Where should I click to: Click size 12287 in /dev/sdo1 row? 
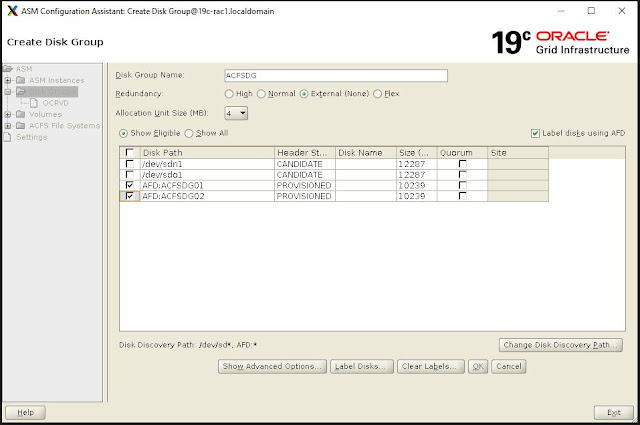[x=416, y=175]
